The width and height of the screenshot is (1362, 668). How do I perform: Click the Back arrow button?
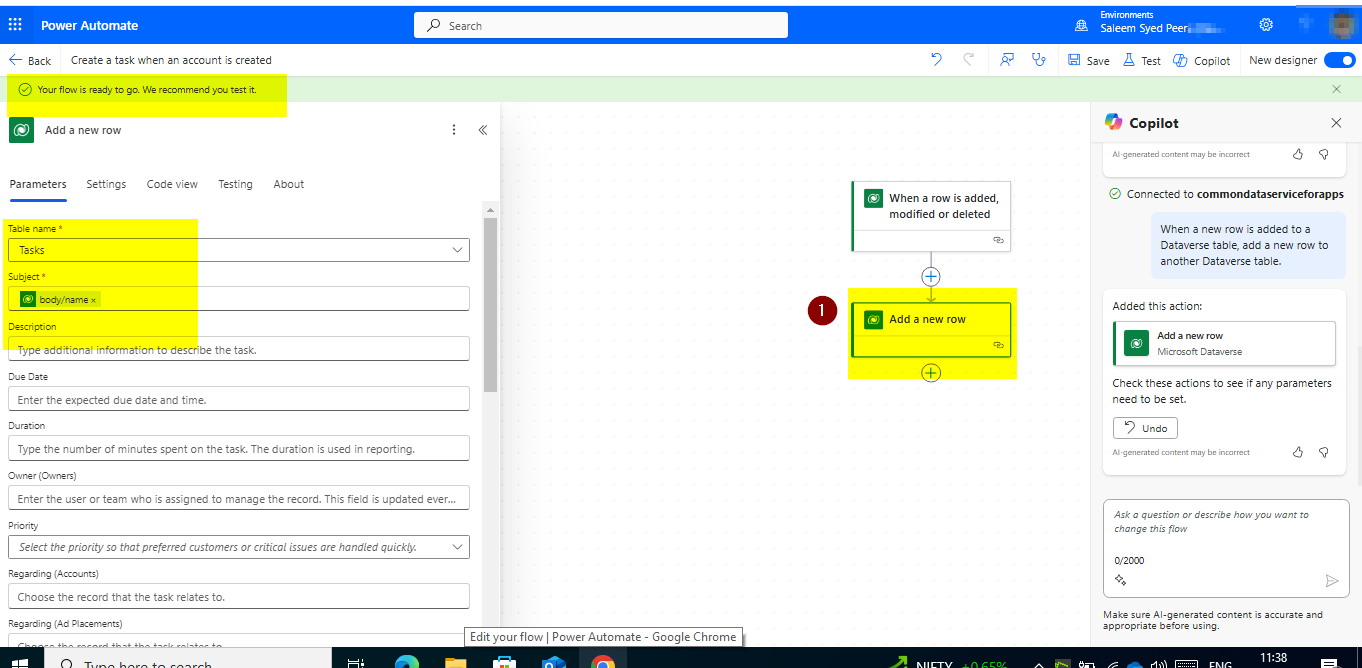click(x=30, y=60)
